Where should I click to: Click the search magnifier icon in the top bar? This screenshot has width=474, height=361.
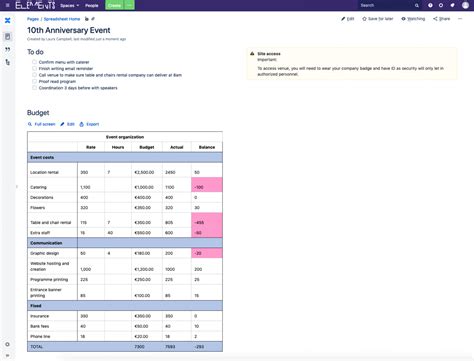click(417, 5)
